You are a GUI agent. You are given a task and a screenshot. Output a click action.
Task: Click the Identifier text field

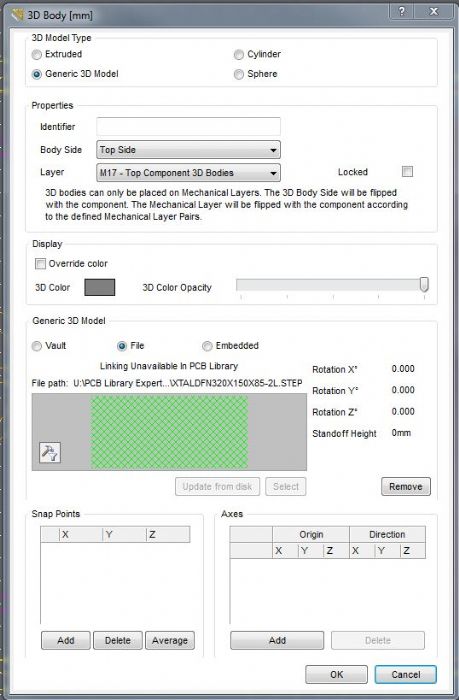point(188,126)
